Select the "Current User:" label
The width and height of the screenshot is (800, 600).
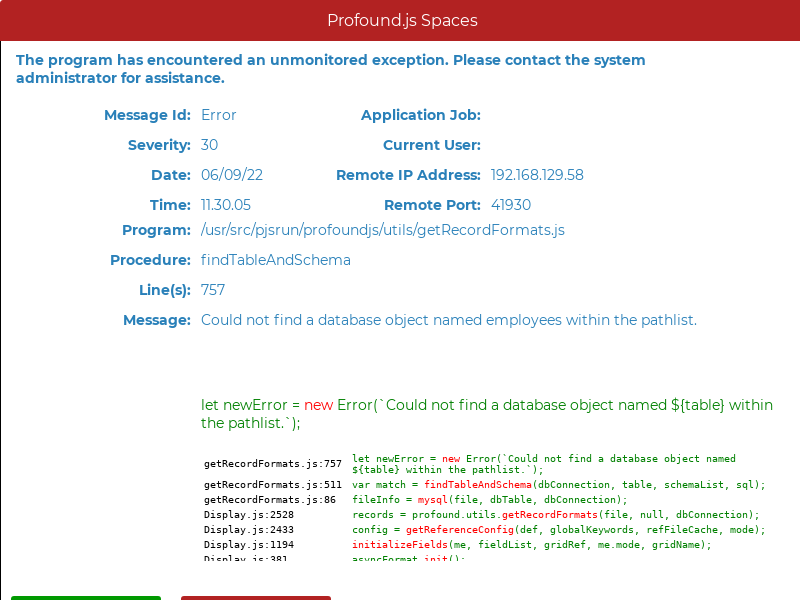click(432, 145)
